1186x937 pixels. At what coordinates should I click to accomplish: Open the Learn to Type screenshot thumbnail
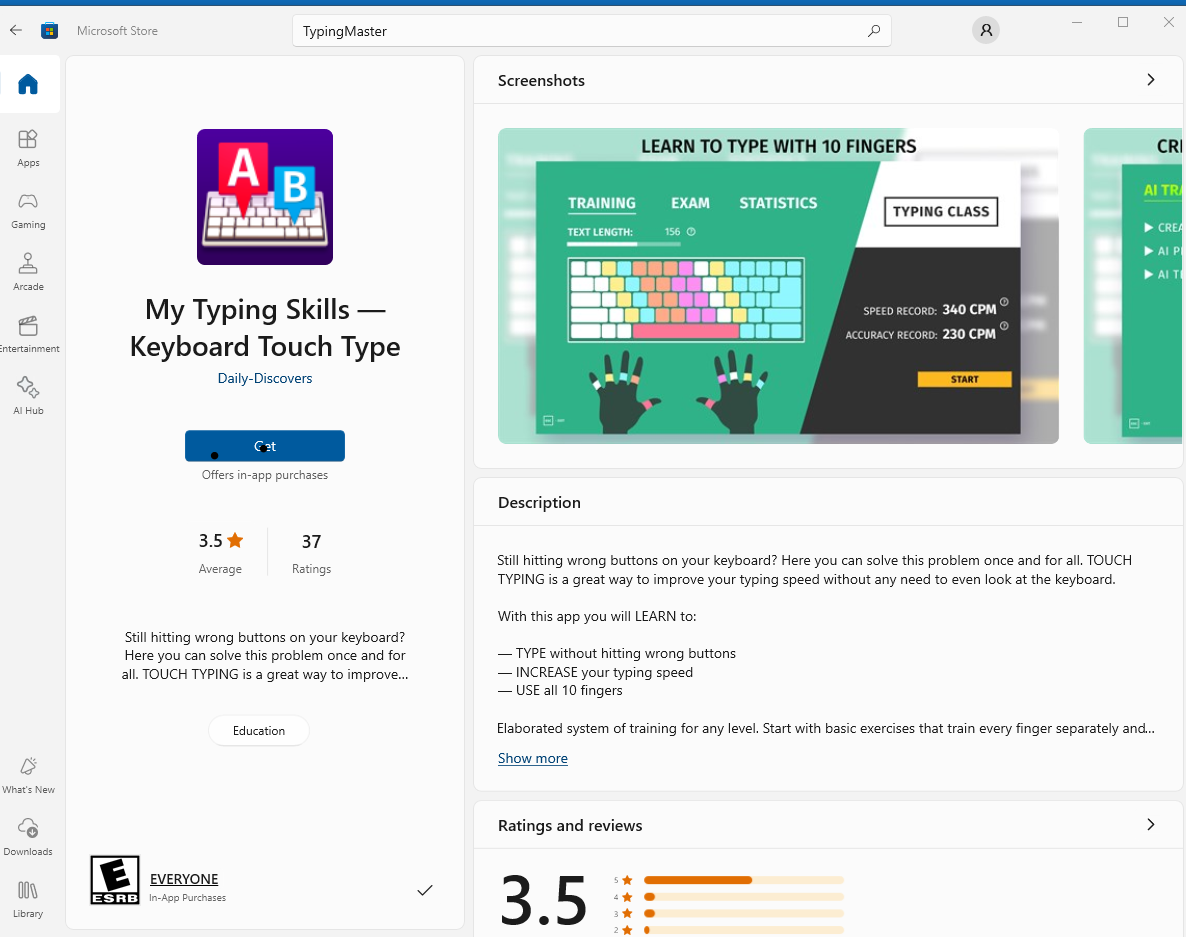(x=778, y=286)
